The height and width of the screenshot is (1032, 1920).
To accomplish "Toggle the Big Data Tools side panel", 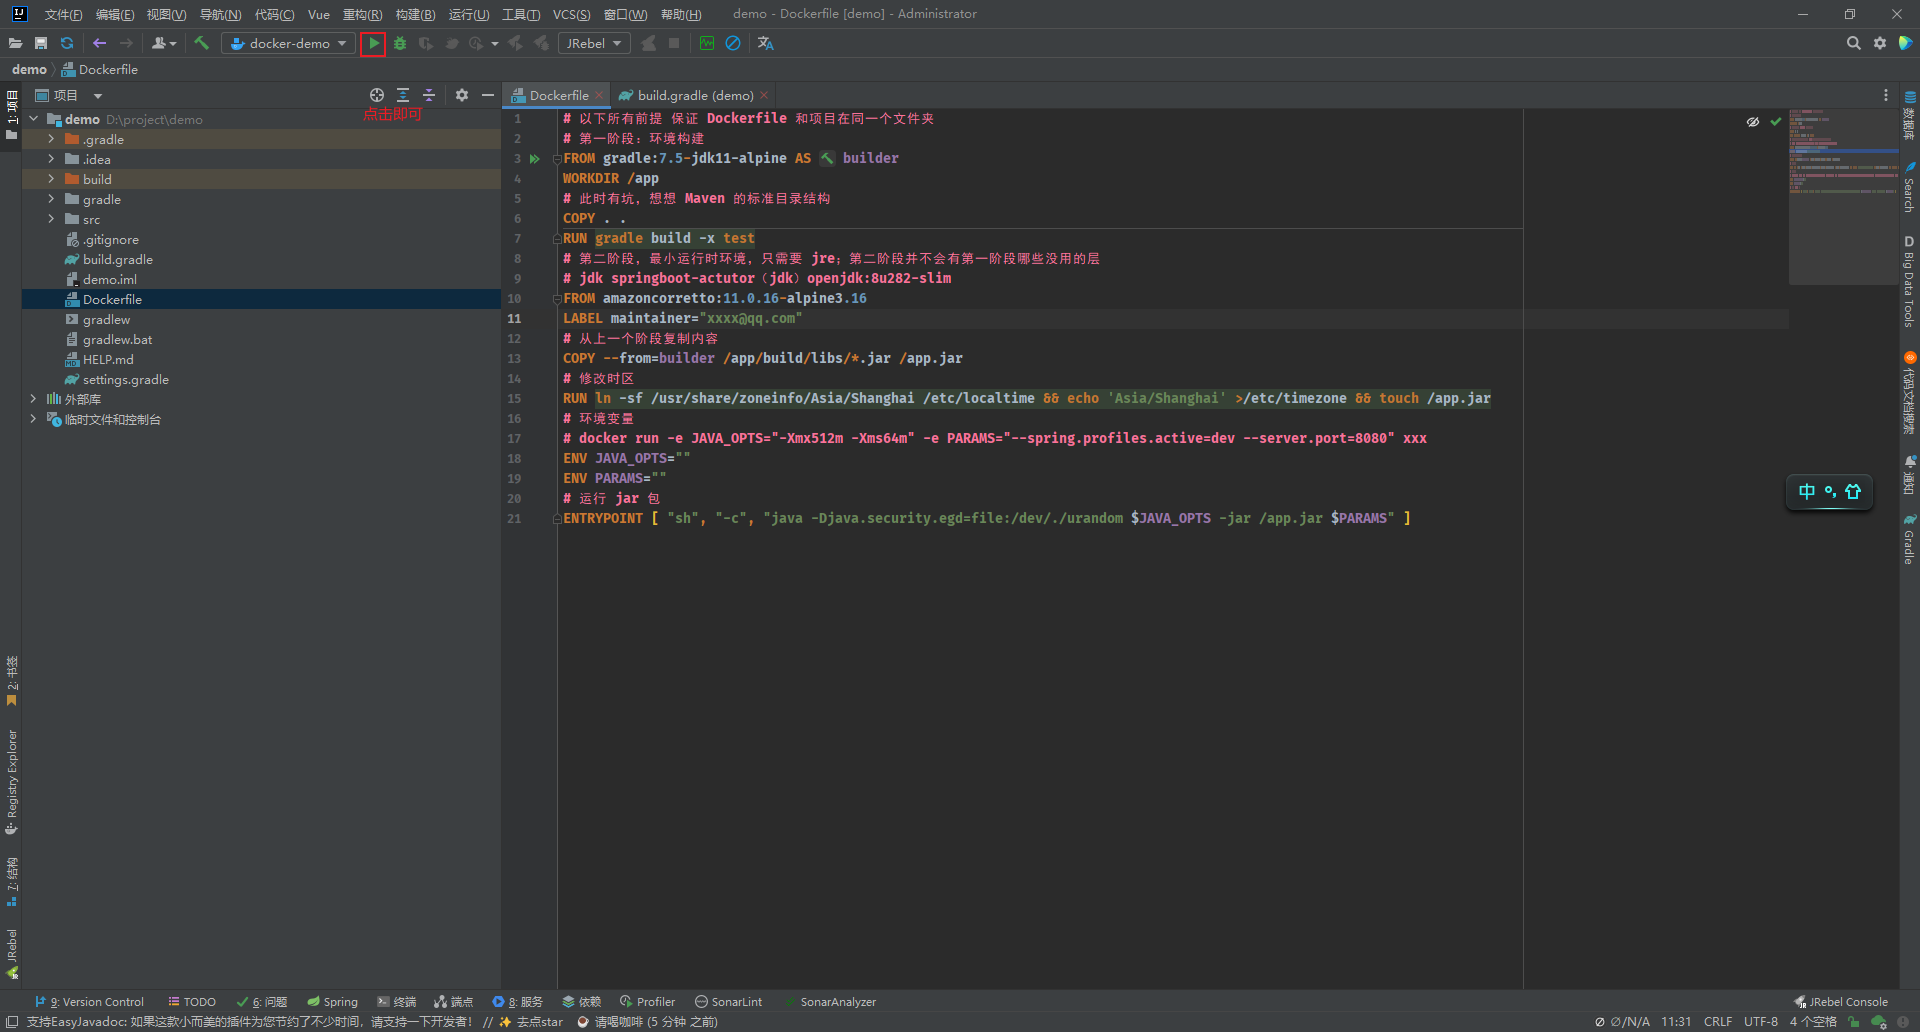I will (1909, 282).
